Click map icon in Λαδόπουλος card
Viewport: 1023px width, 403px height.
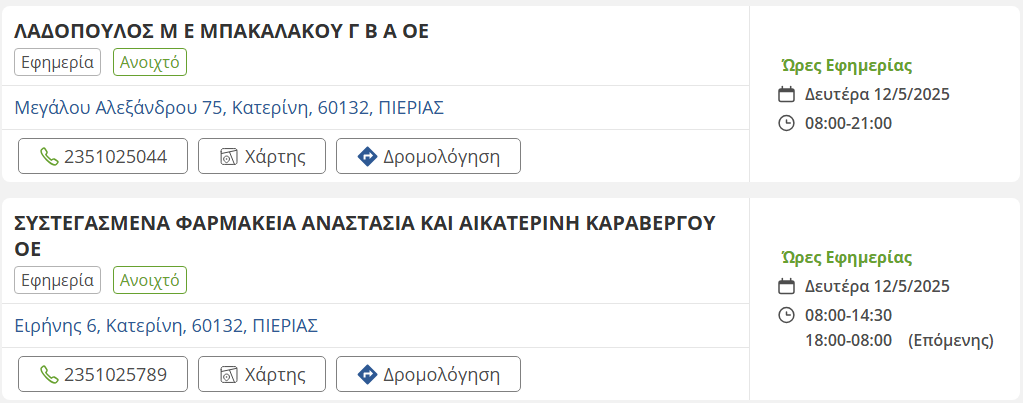229,156
